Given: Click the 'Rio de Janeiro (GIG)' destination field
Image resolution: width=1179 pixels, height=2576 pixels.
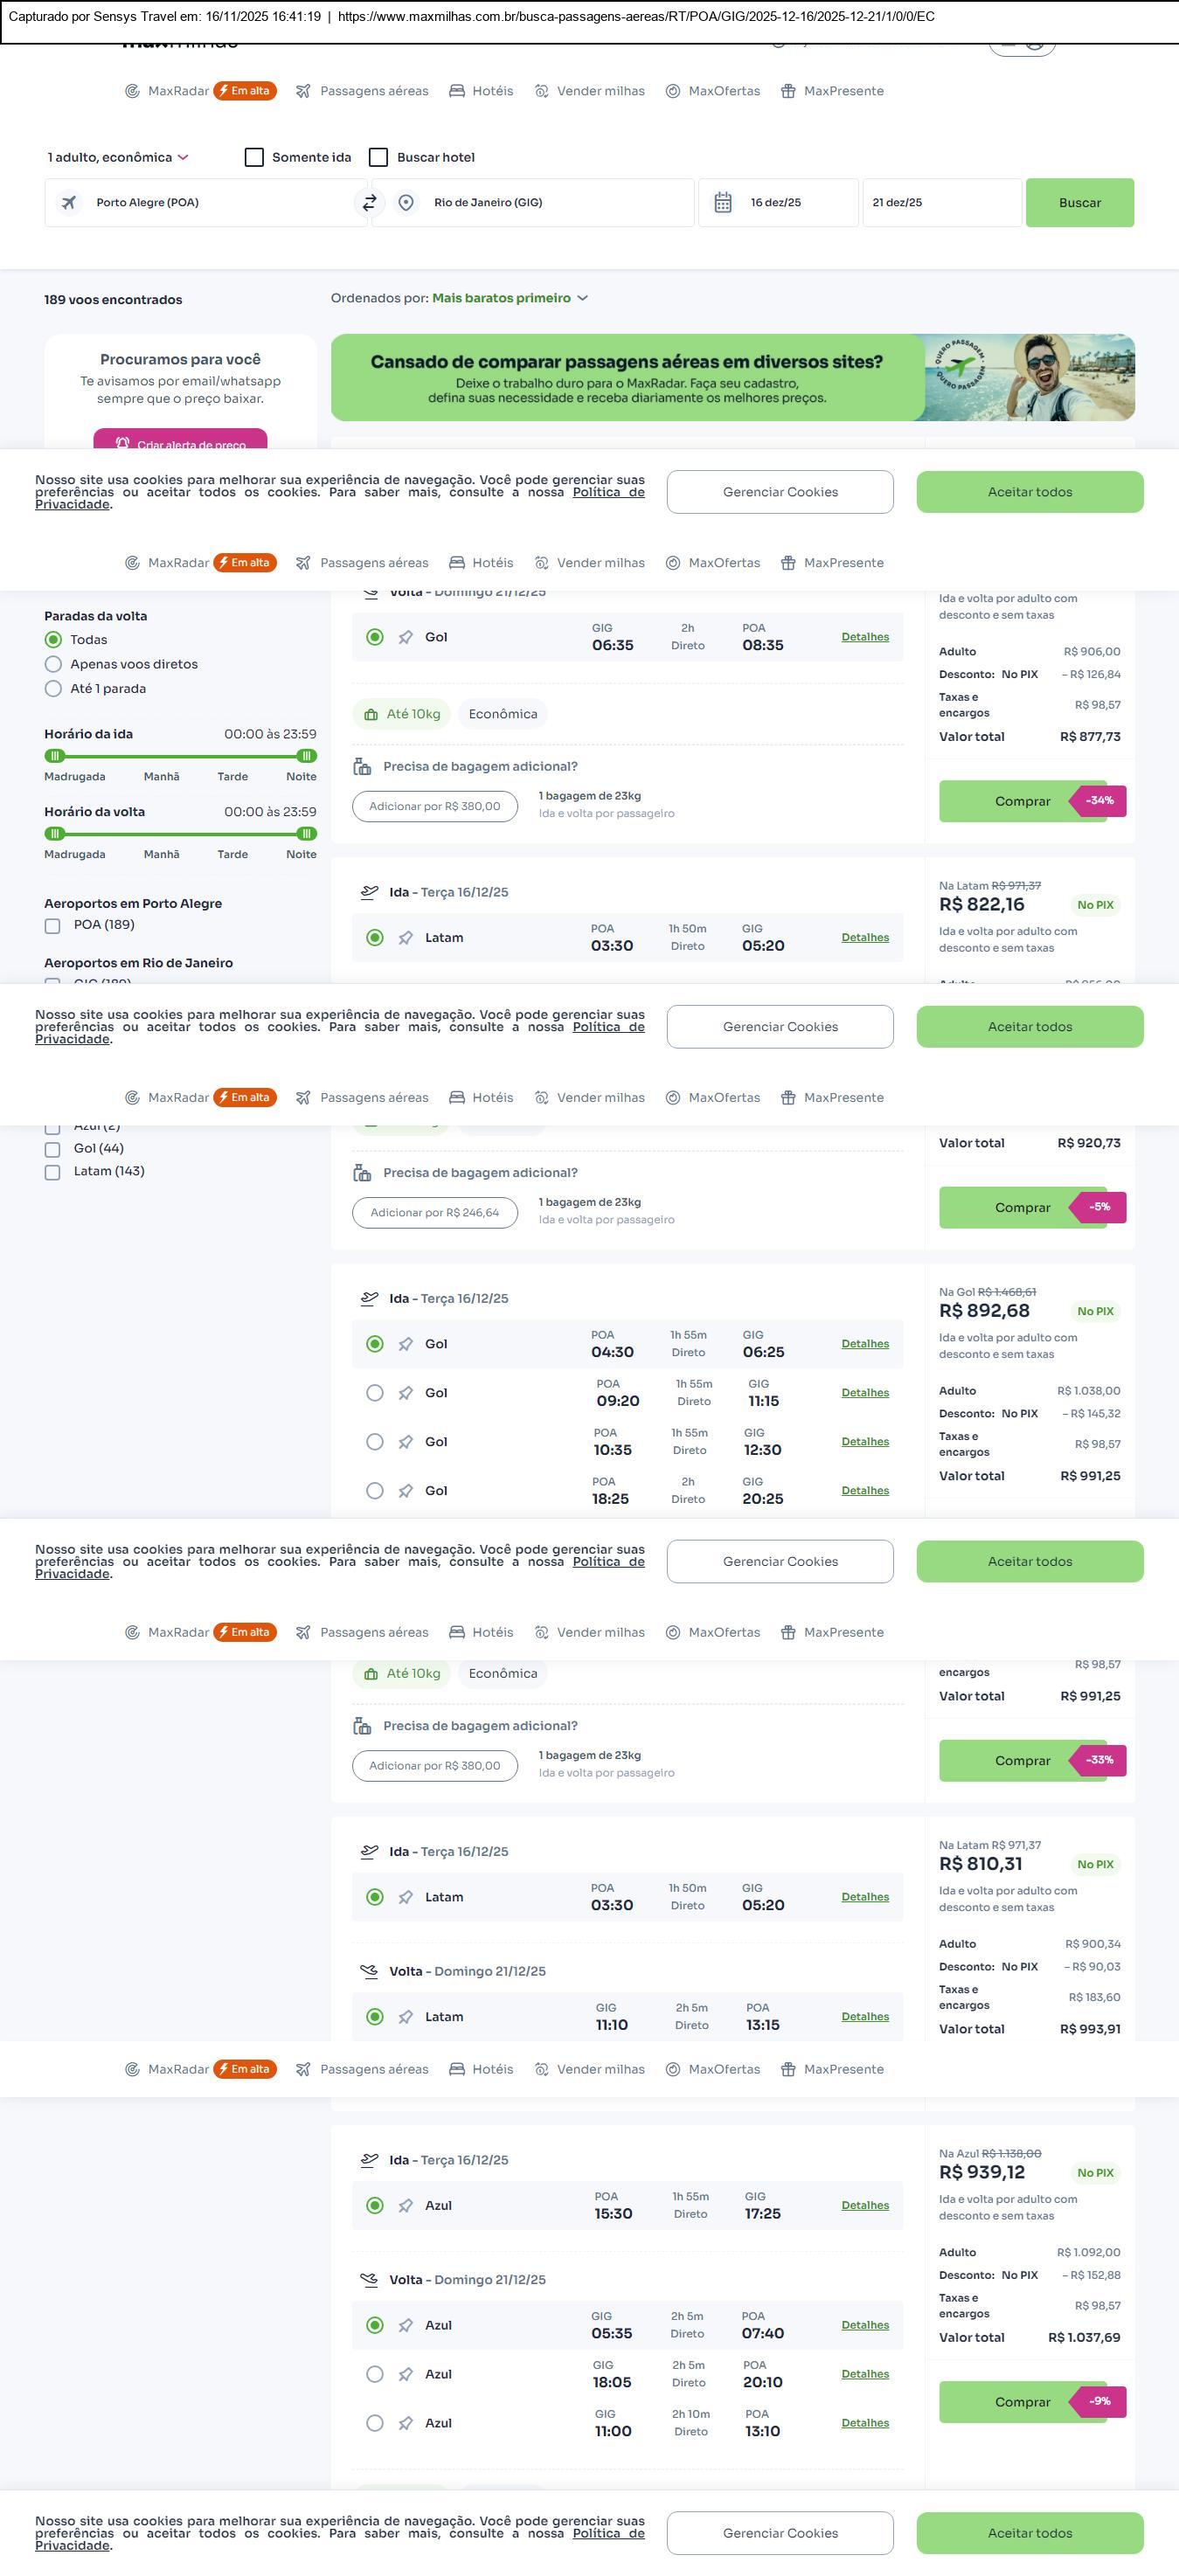Looking at the screenshot, I should (540, 203).
